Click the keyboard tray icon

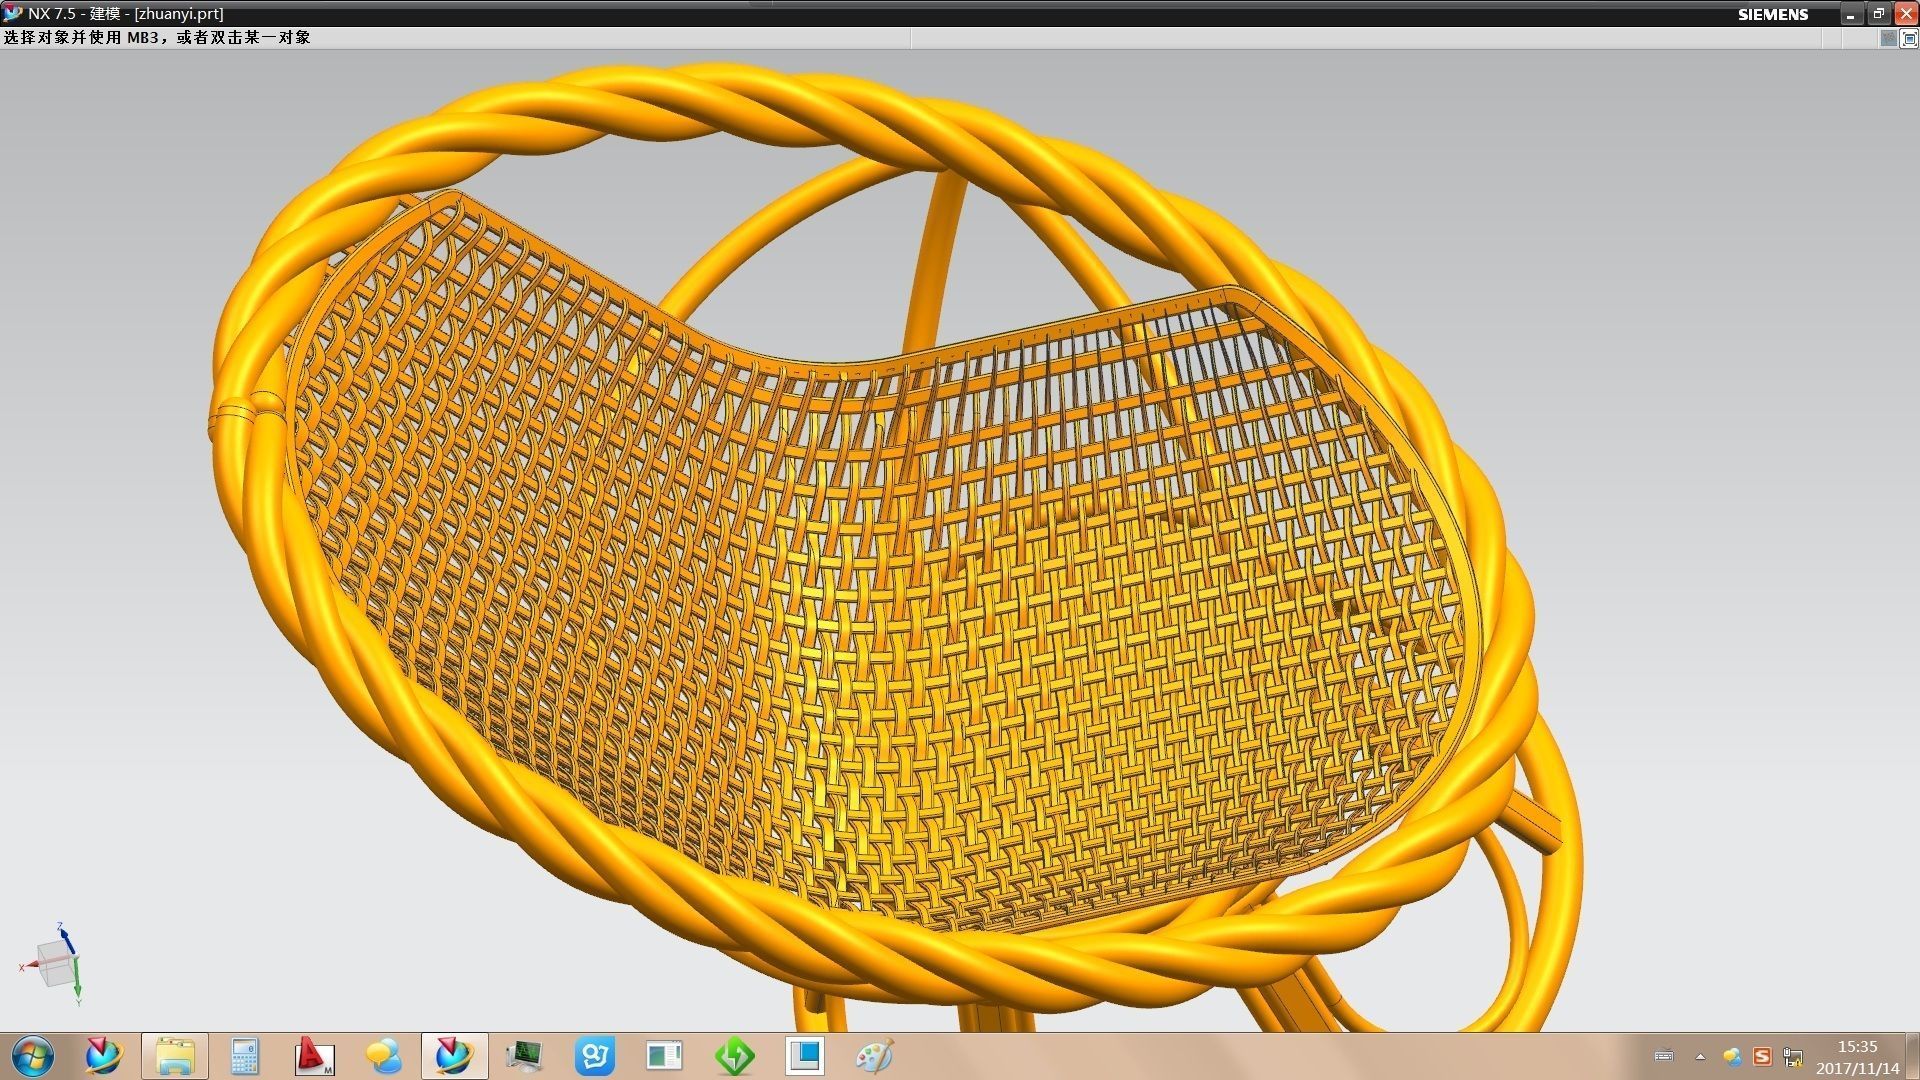[1664, 1056]
